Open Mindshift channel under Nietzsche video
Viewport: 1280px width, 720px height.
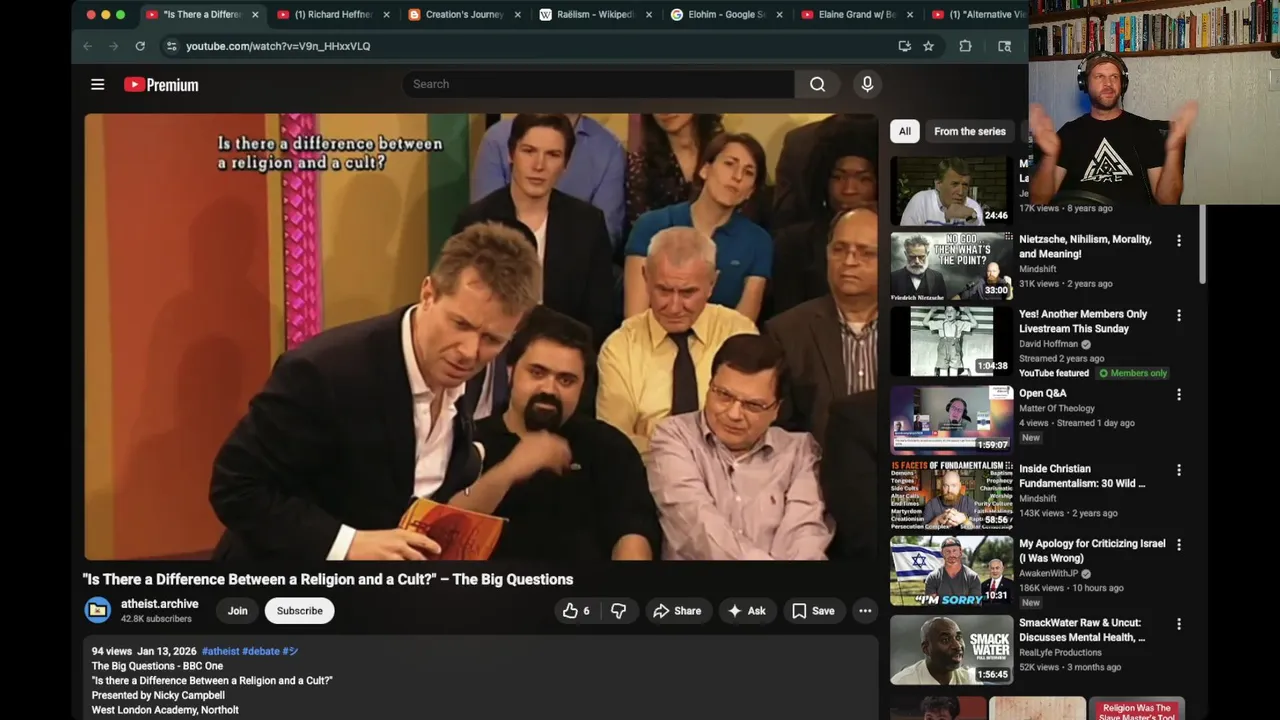1038,269
